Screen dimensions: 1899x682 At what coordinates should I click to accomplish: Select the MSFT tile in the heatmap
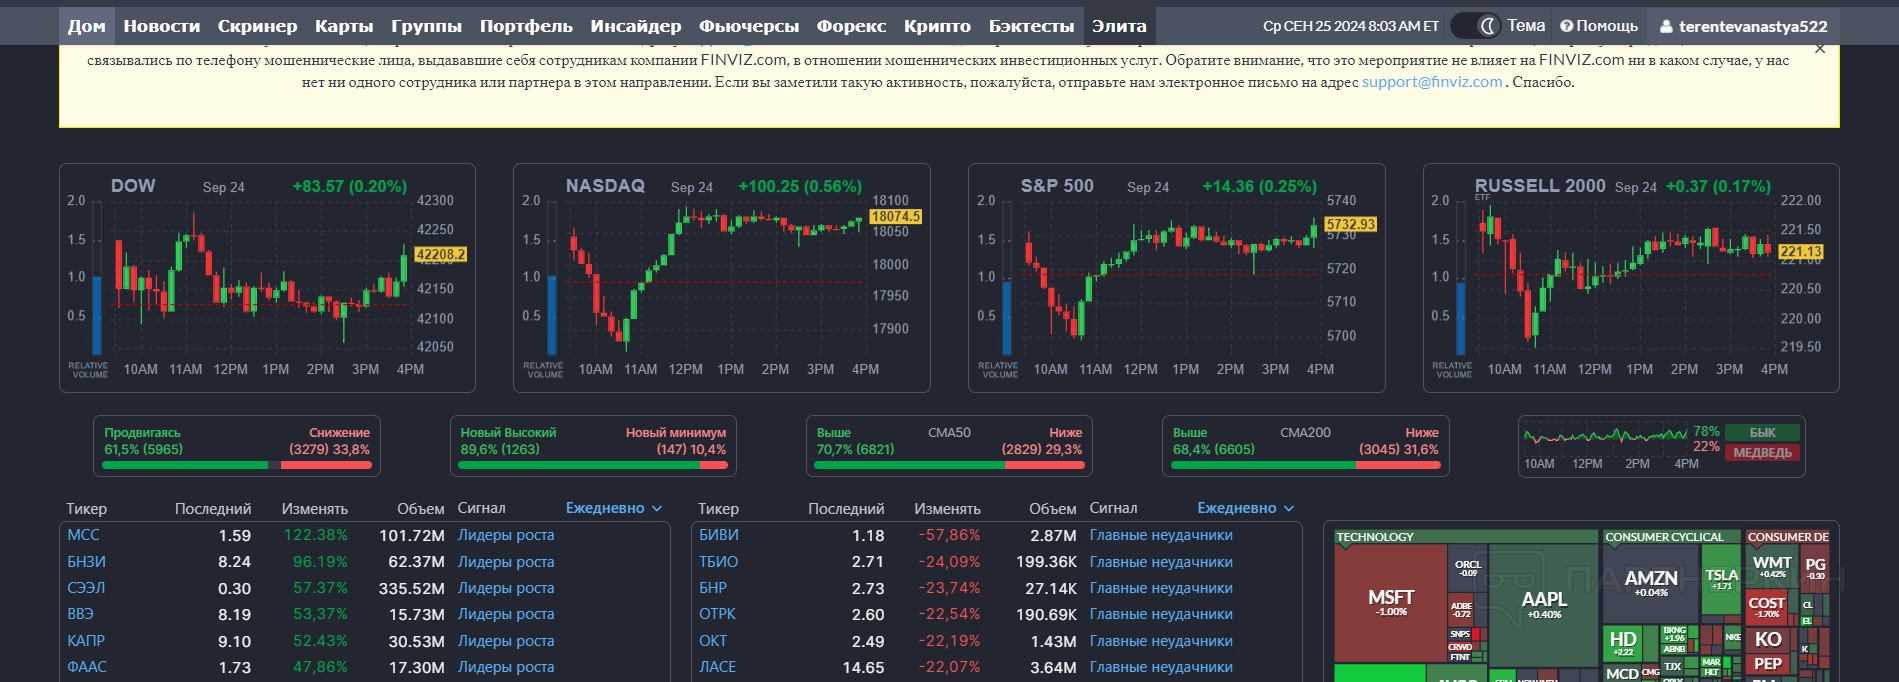point(1390,601)
